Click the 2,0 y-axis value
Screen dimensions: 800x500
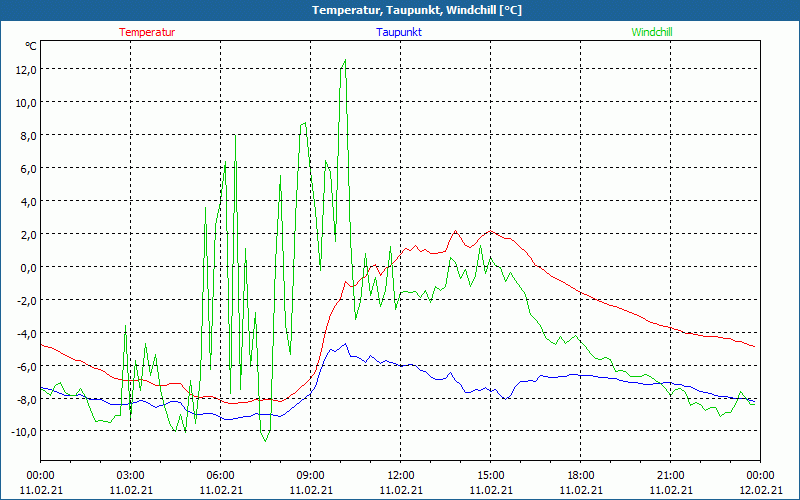click(29, 234)
